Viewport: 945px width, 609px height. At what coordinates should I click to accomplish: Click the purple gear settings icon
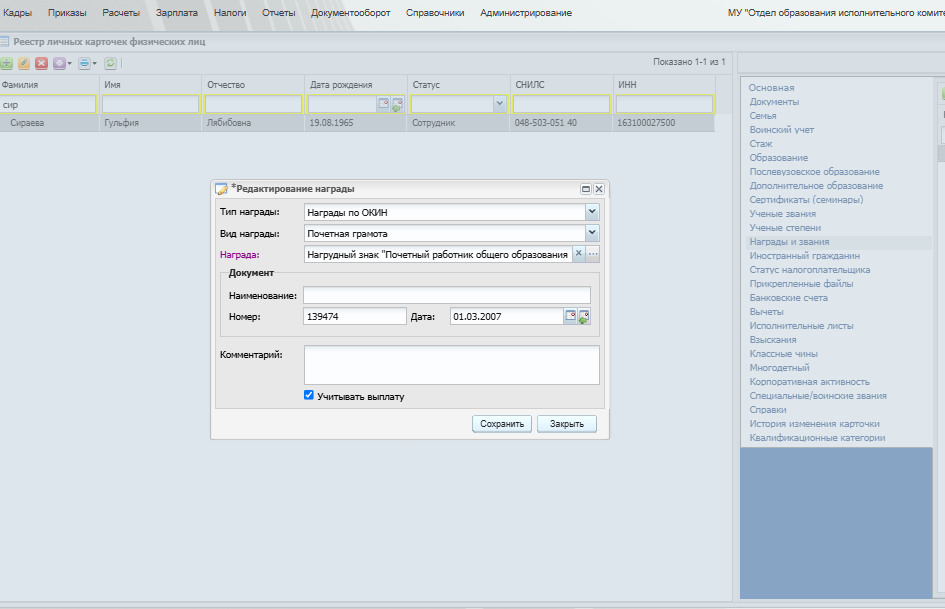pos(59,63)
